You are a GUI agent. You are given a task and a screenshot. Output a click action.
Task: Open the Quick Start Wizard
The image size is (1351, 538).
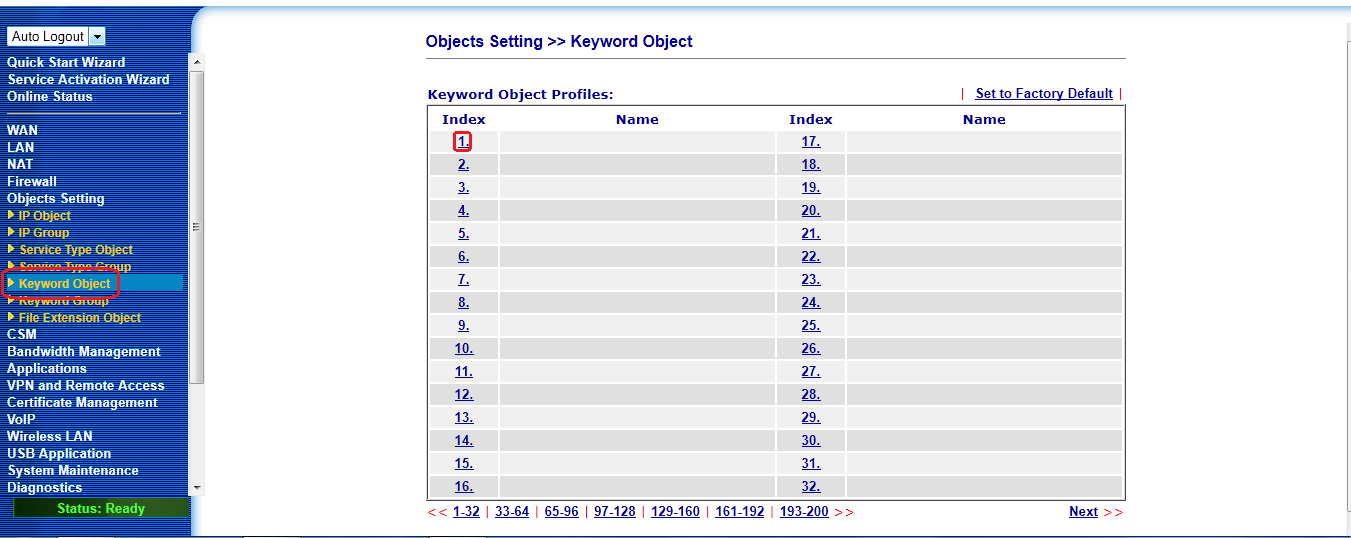66,63
